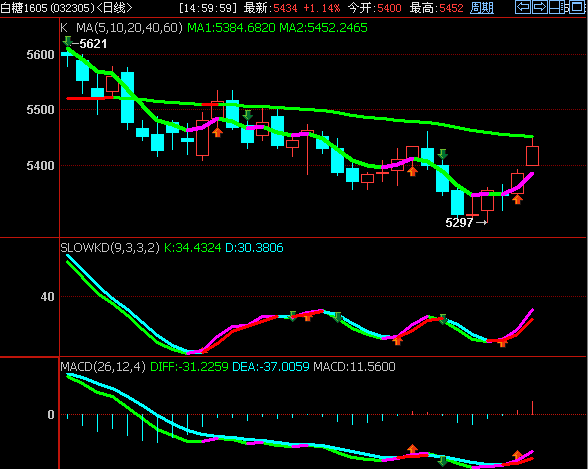Switch to the split multi-pane layout icon
The image size is (588, 469).
coord(556,7)
